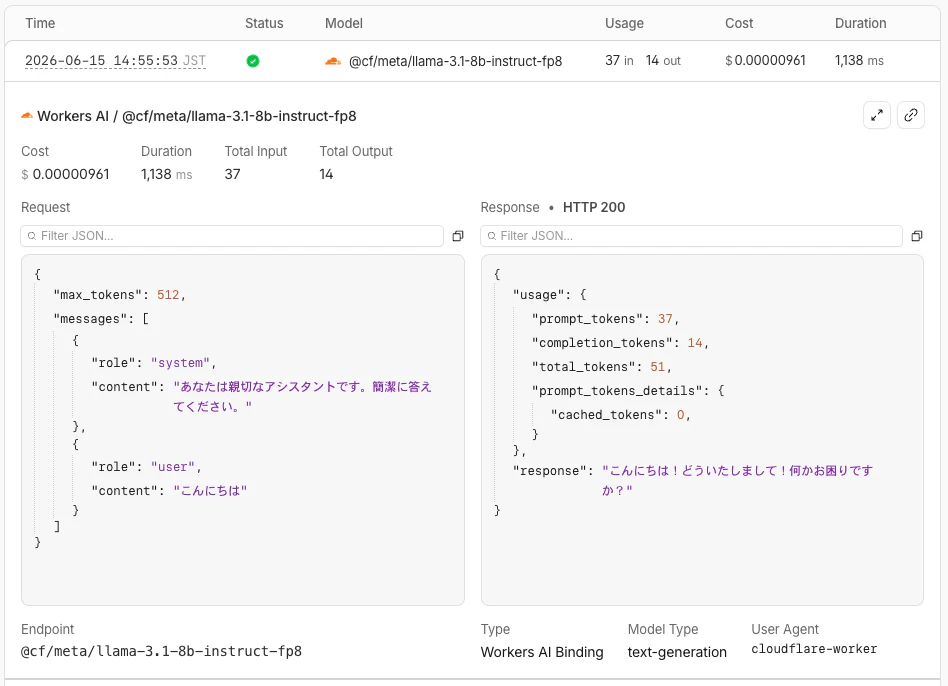Click the Endpoint value @cf/meta/llama-3.1-8b-instruct-fp8
Screen dimensions: 948x686
click(161, 651)
